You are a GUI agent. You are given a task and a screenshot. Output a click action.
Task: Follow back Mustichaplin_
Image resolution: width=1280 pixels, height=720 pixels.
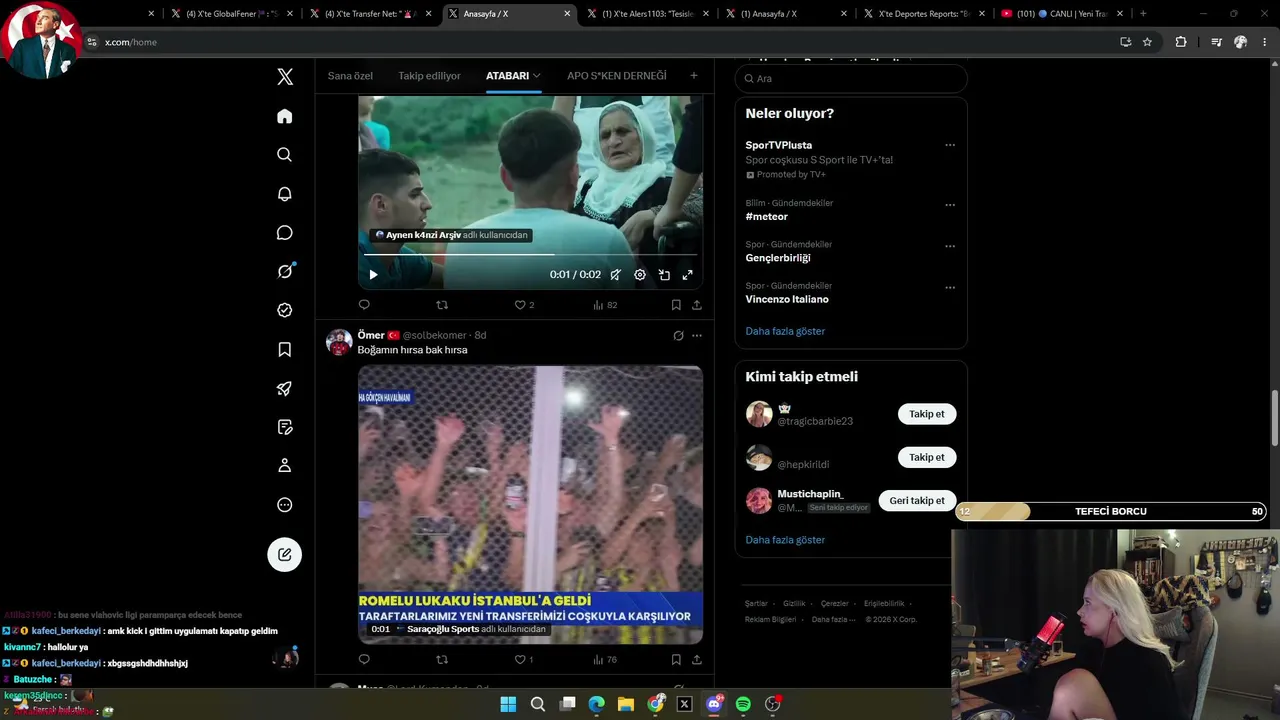click(x=917, y=500)
